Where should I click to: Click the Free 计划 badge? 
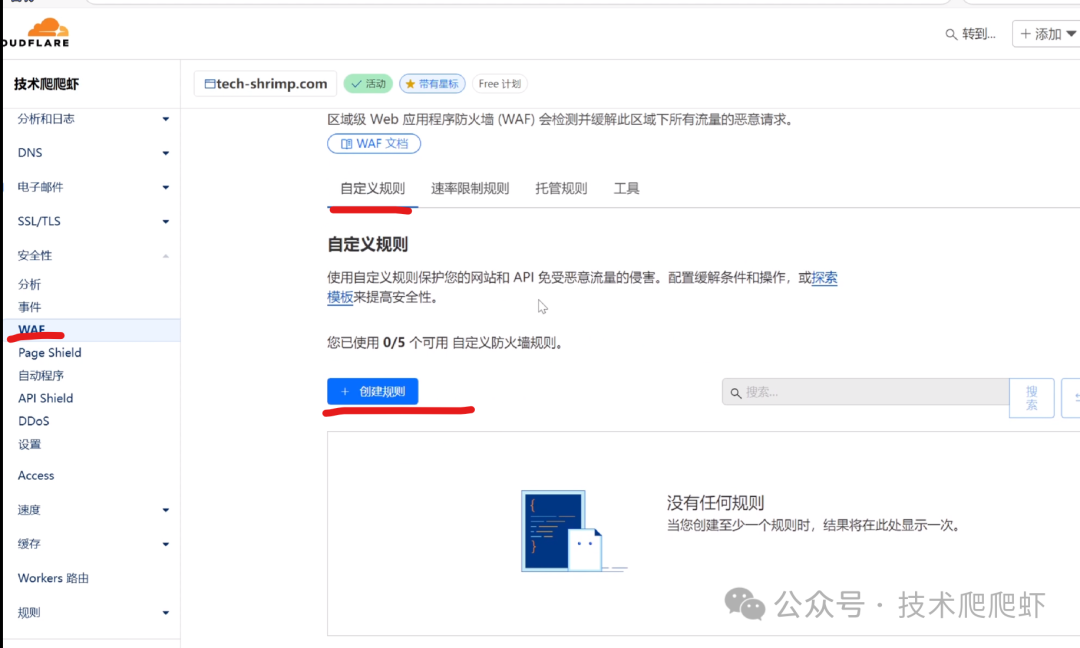499,84
